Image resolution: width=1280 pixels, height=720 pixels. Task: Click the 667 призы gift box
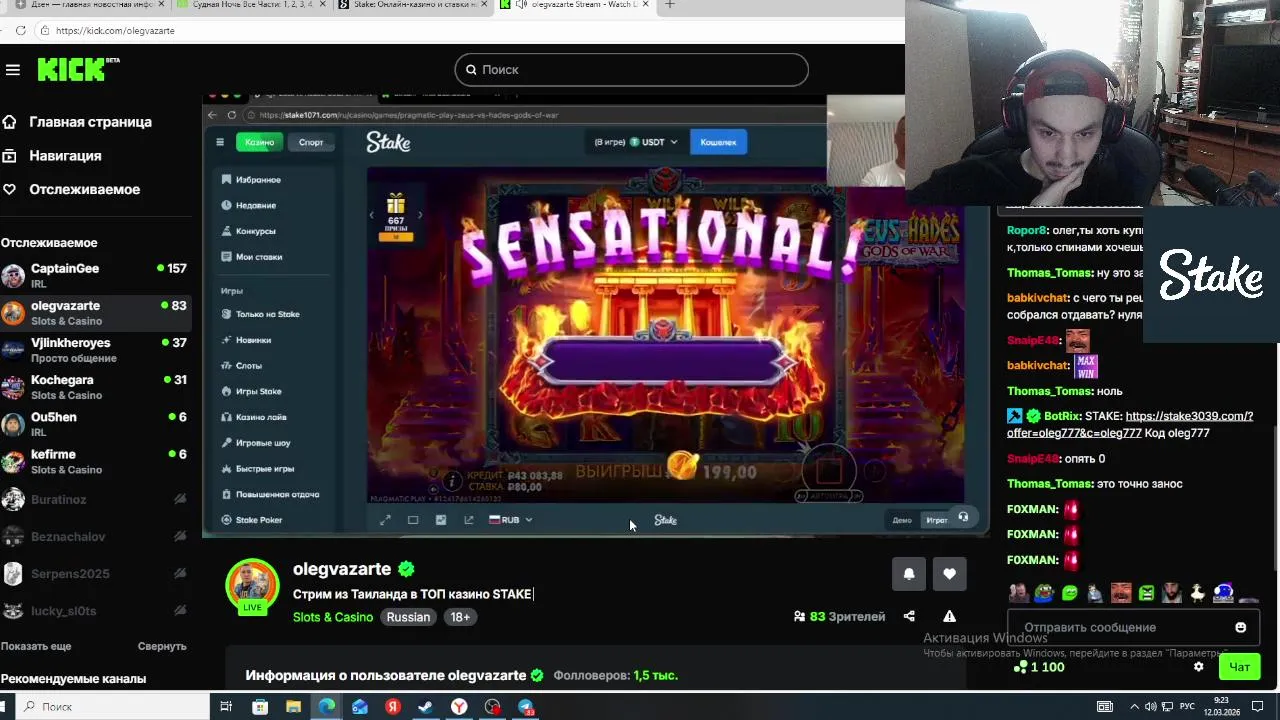[x=396, y=217]
